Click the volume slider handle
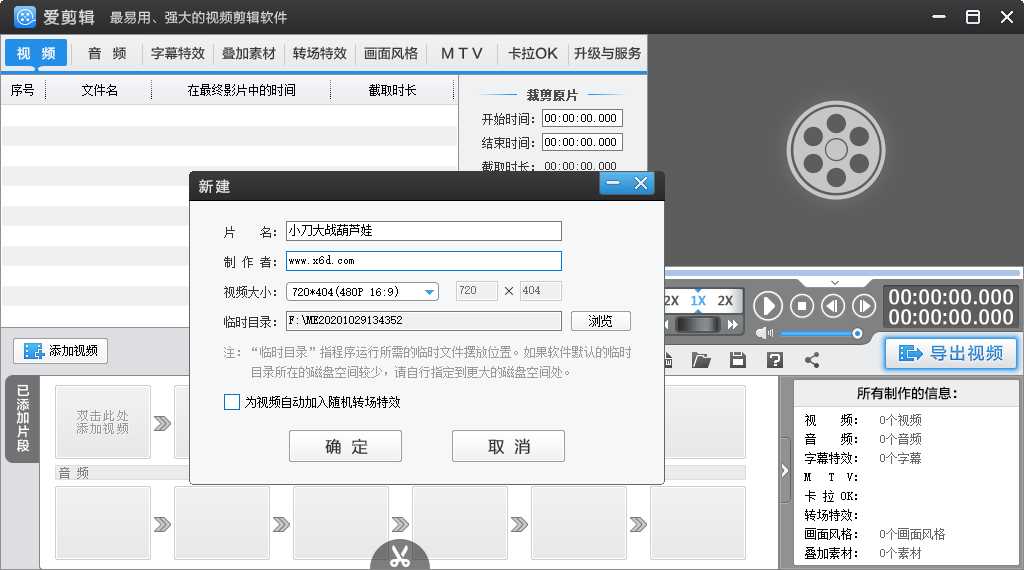 (857, 333)
